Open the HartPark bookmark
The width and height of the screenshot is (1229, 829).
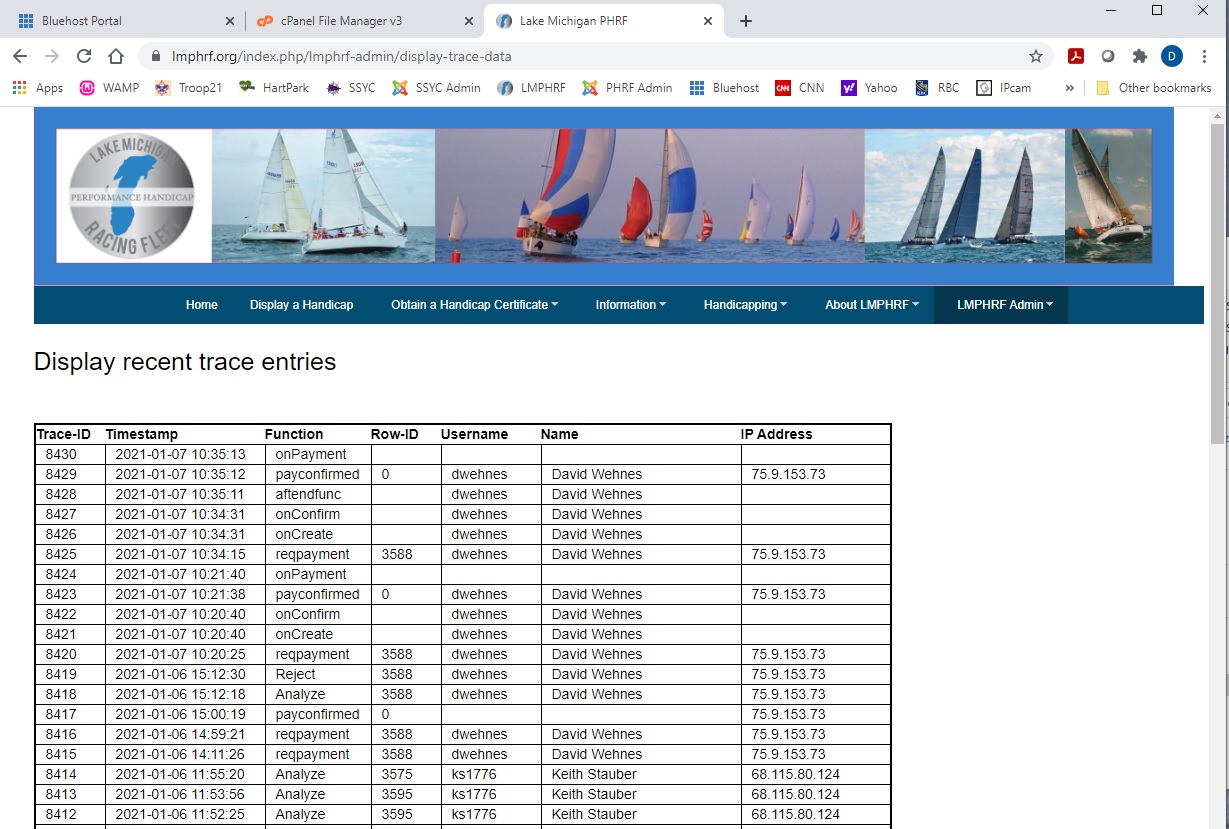click(274, 88)
